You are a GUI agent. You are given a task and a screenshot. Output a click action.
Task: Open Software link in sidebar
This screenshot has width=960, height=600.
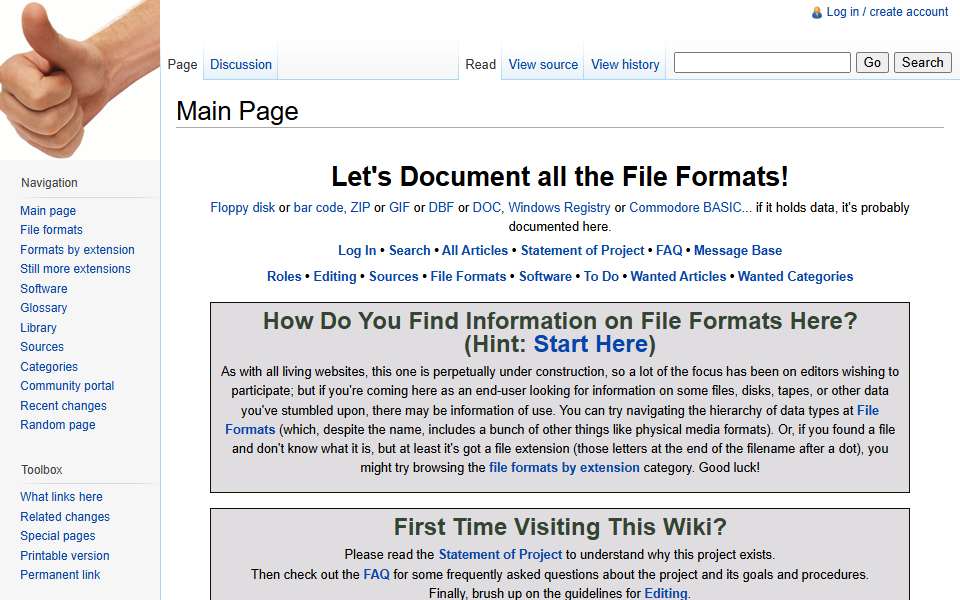click(43, 288)
